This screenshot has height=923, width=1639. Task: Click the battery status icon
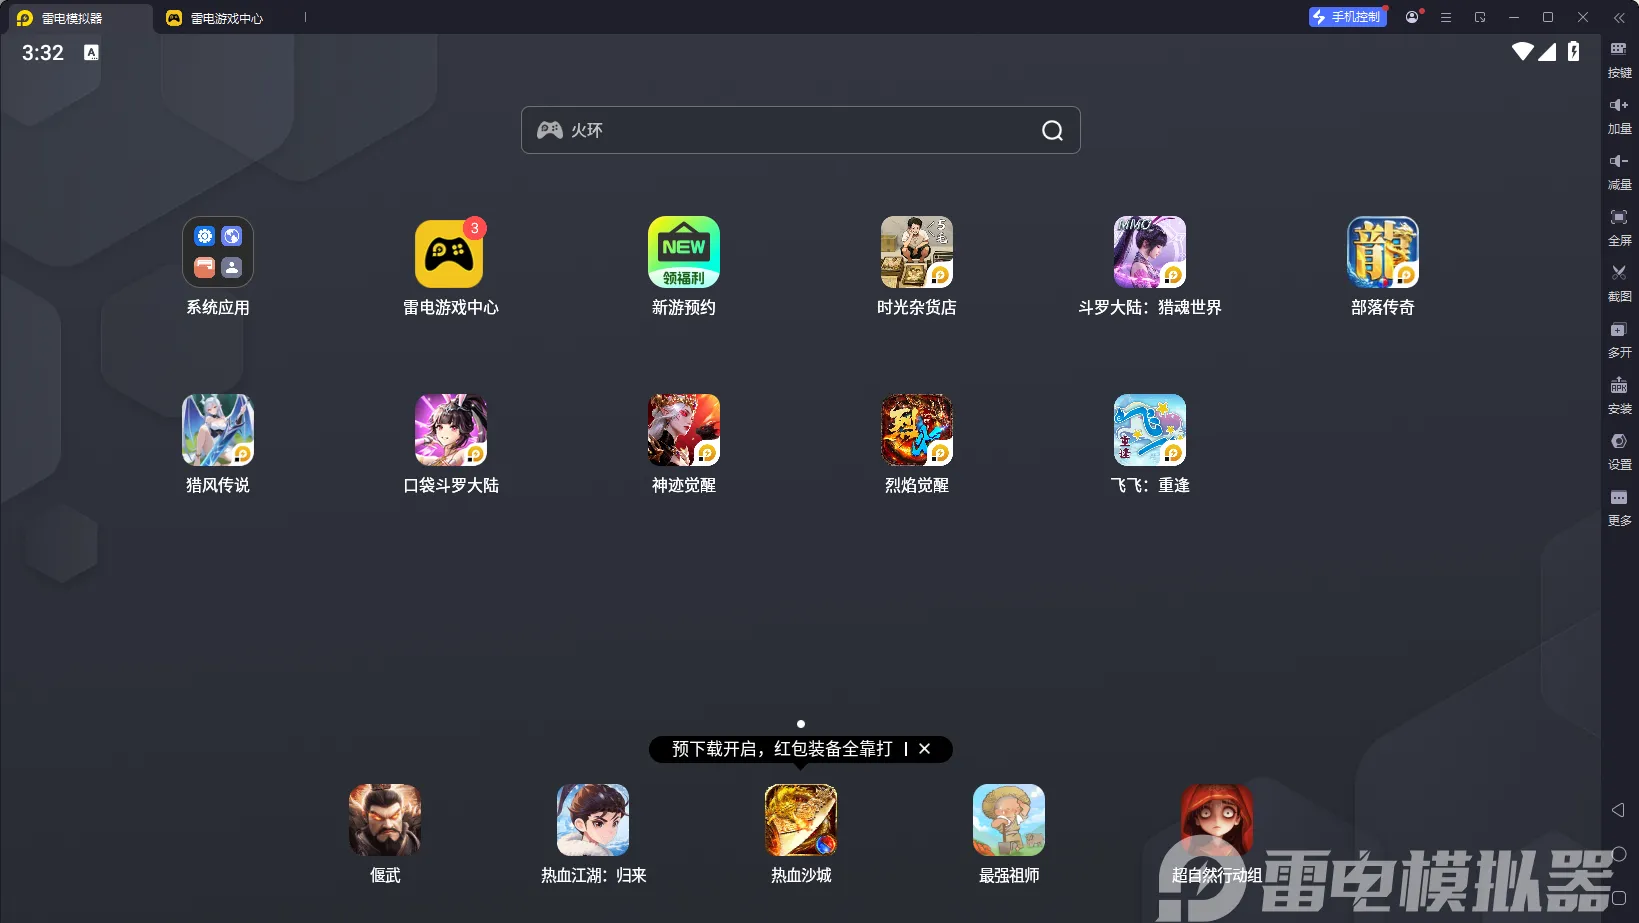point(1574,51)
